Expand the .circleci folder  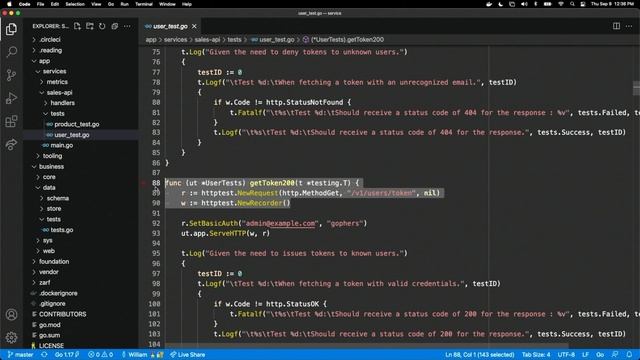pos(50,40)
